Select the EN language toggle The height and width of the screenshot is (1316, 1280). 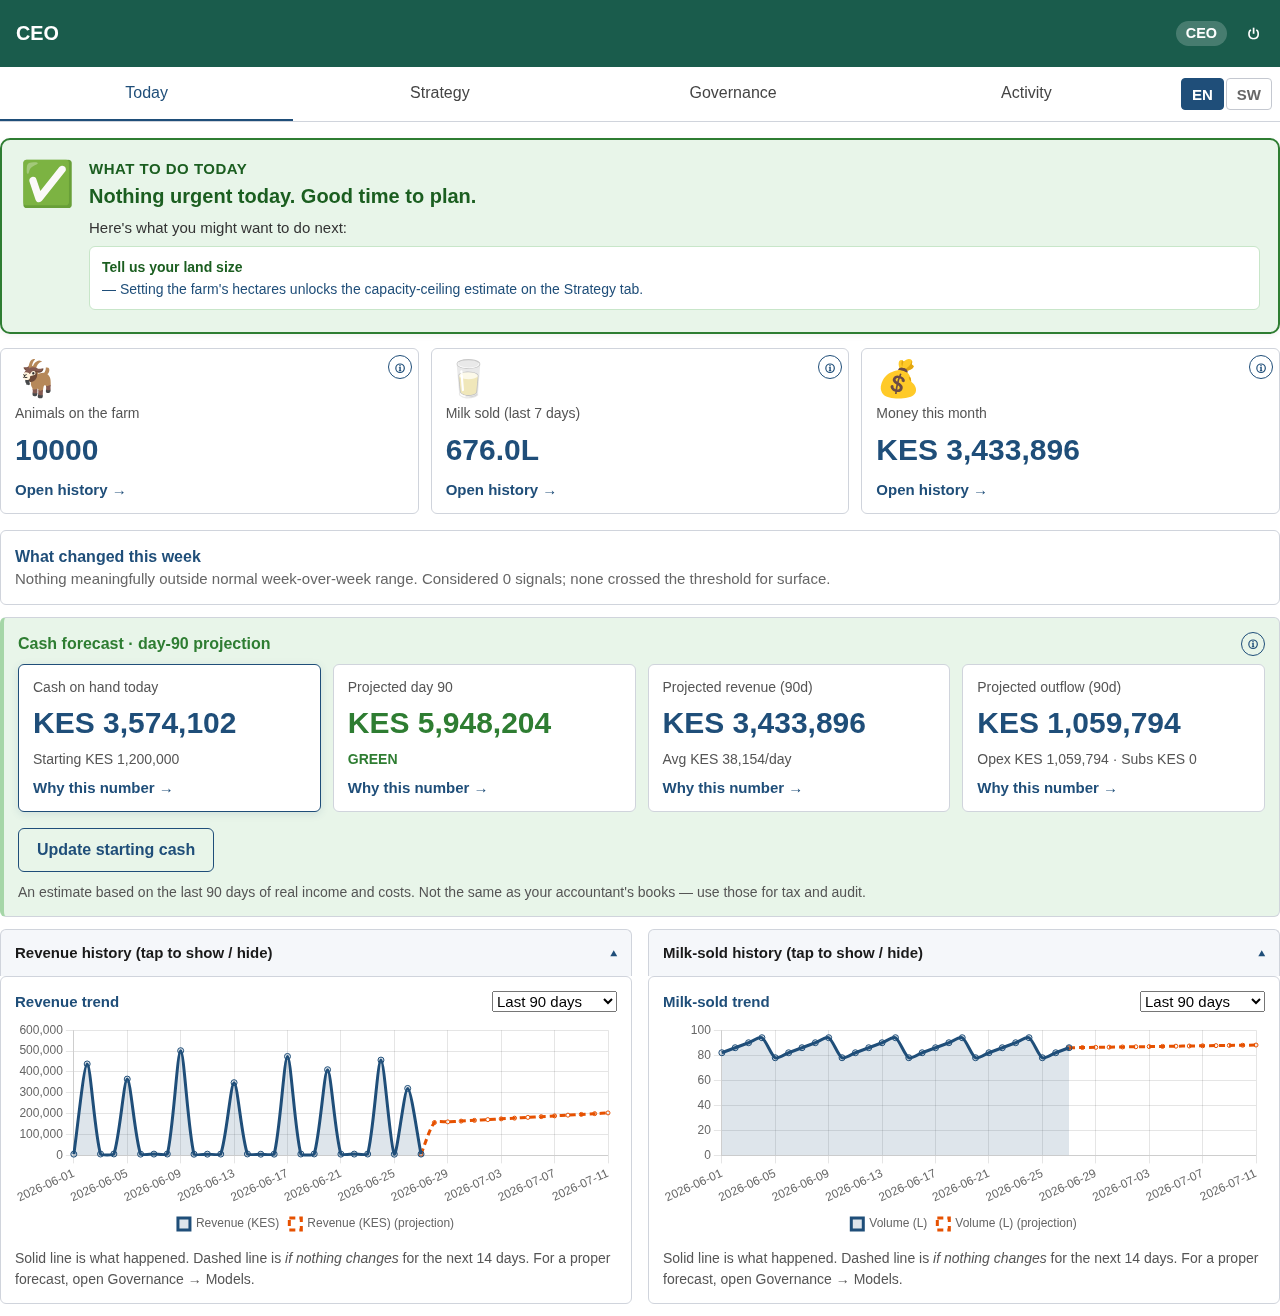tap(1202, 94)
